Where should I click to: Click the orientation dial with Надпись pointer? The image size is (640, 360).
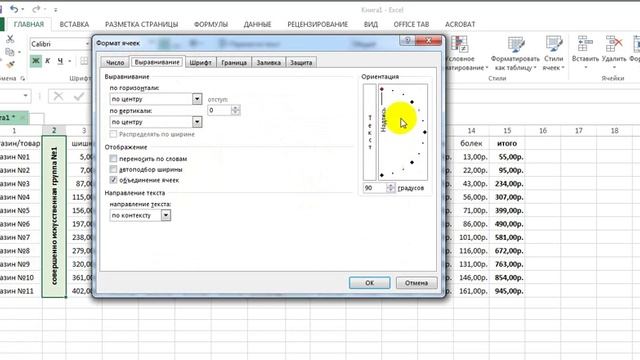point(403,132)
